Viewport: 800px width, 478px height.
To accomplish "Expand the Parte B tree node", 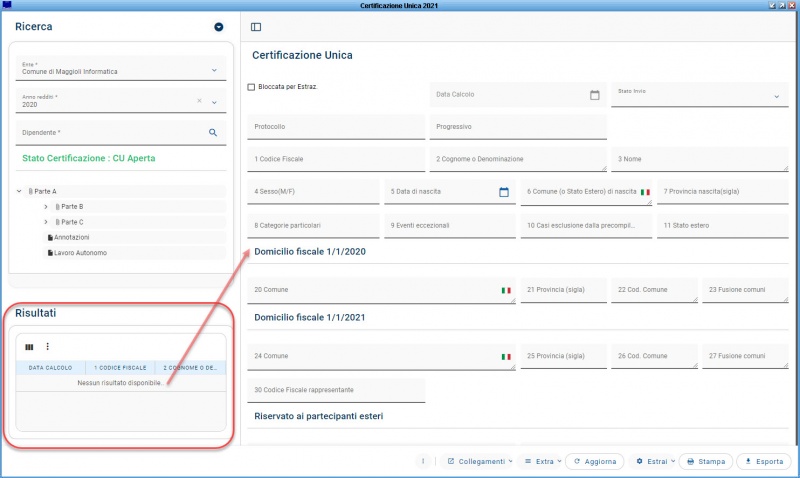I will click(x=46, y=207).
